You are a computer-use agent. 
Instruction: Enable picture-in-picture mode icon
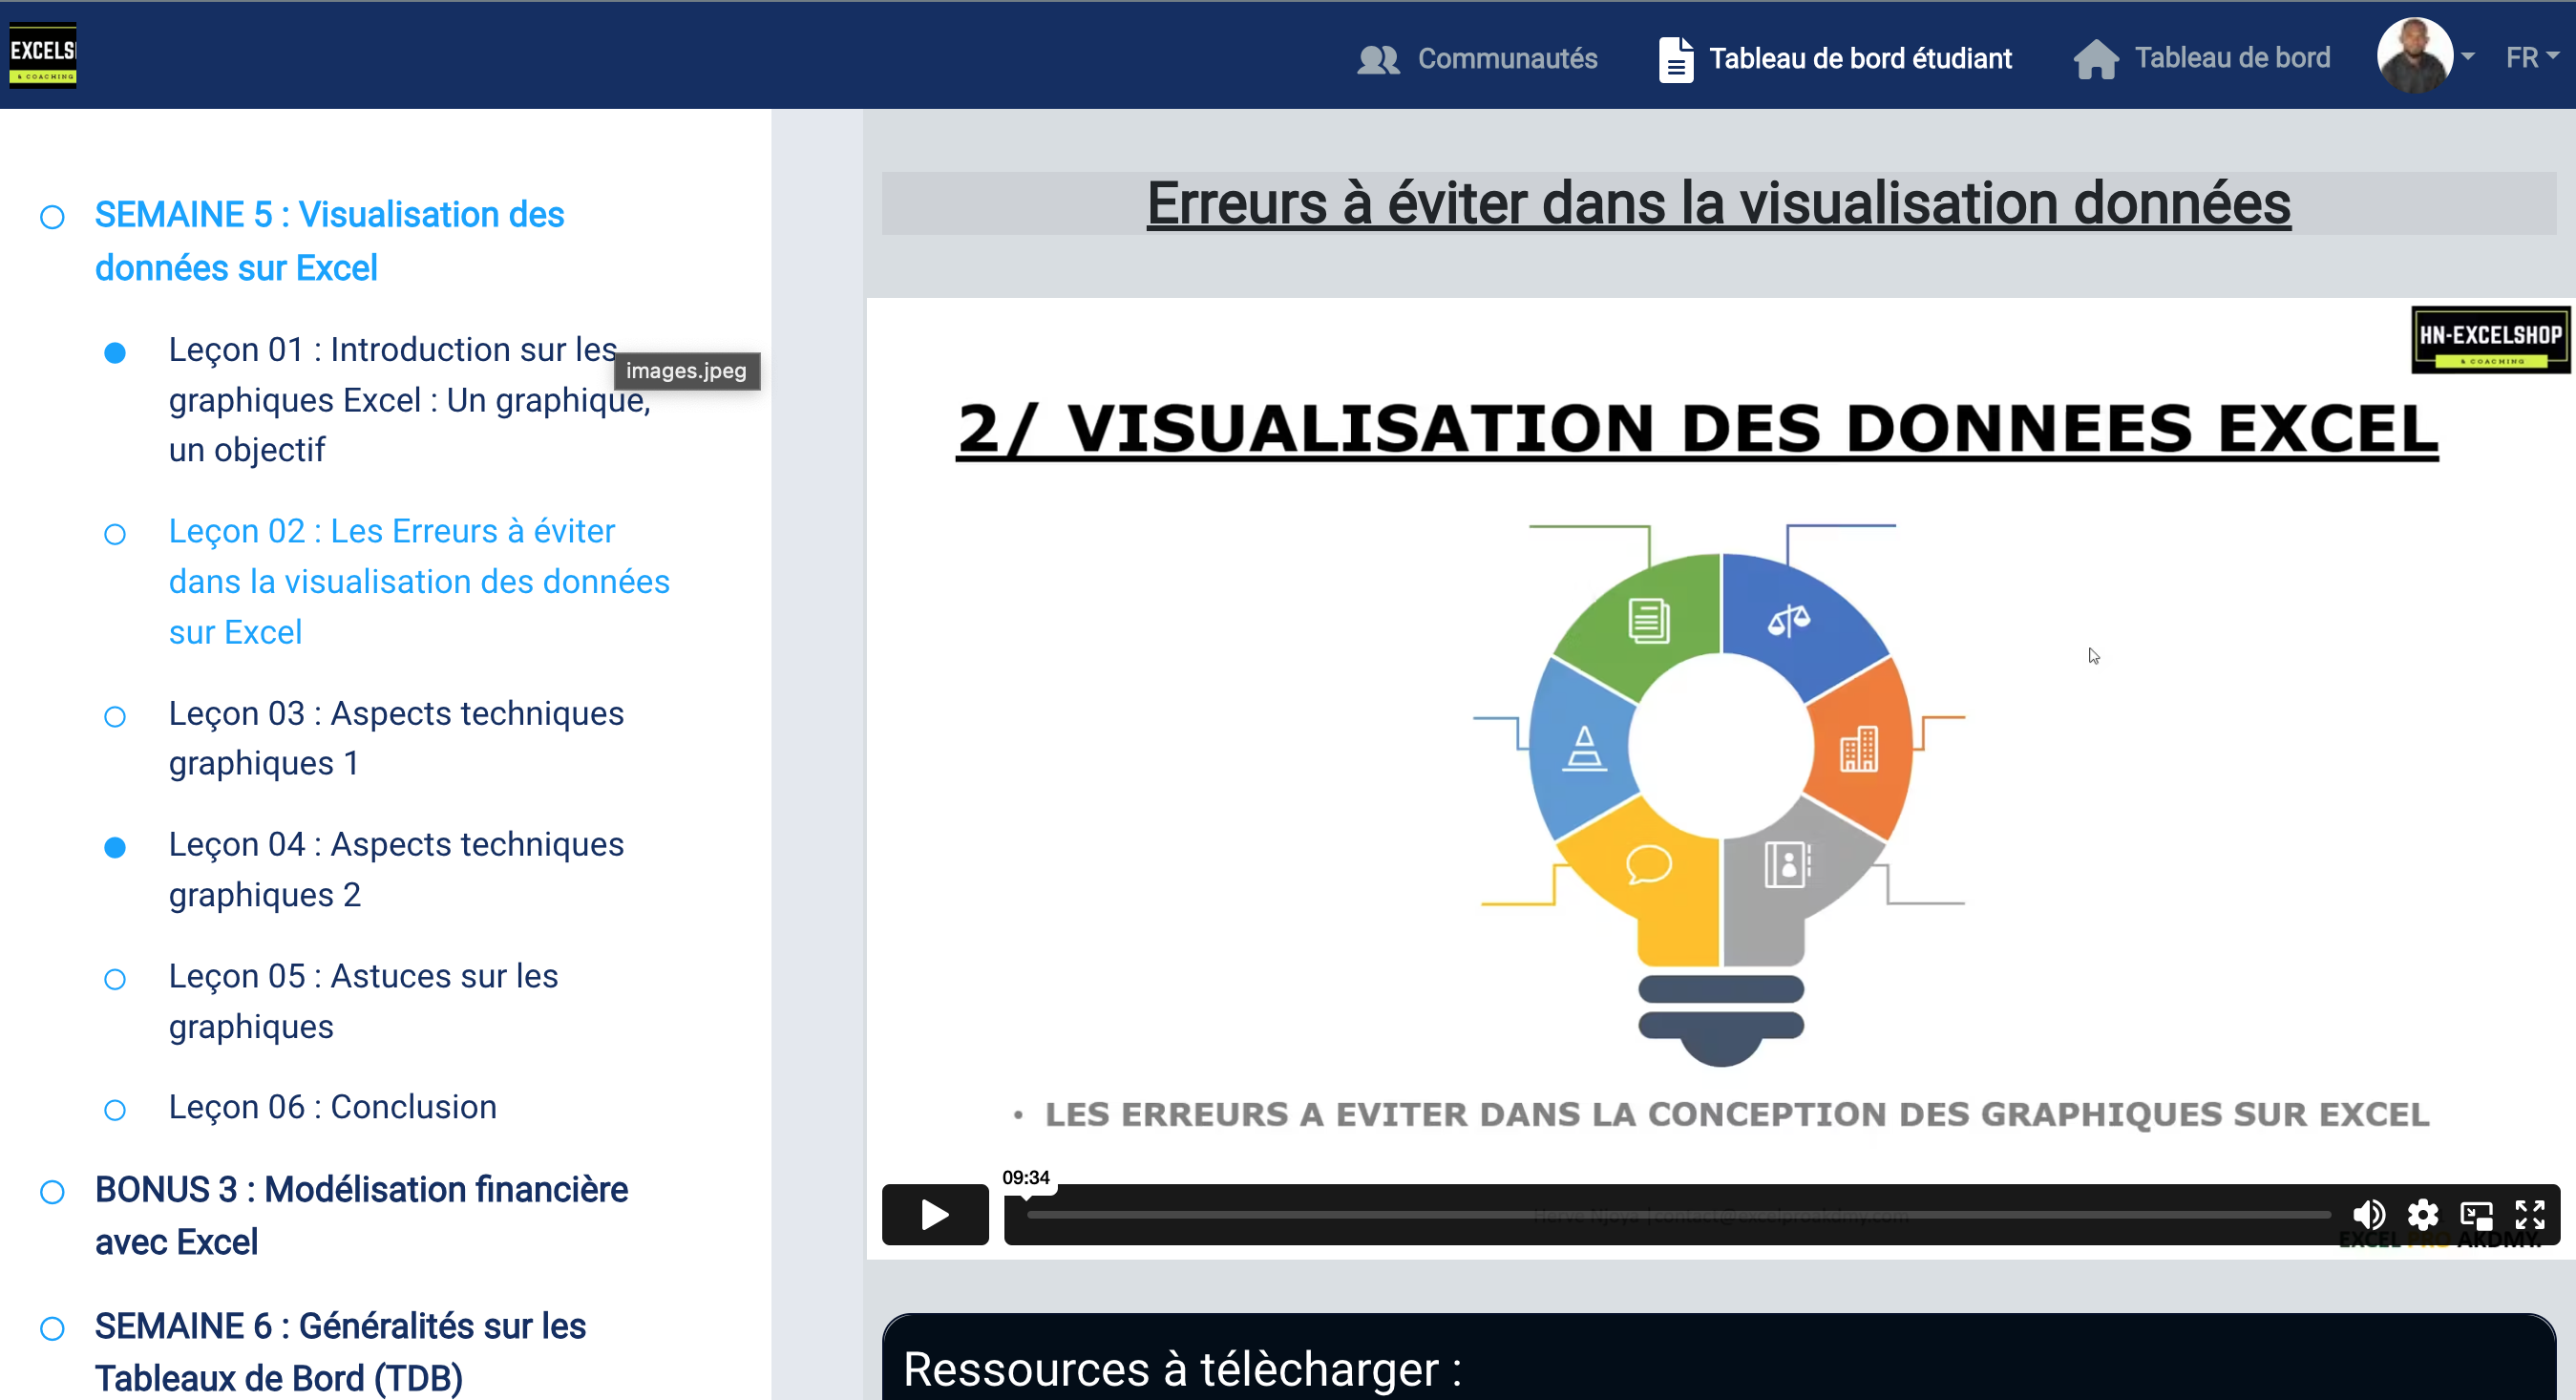pyautogui.click(x=2476, y=1214)
